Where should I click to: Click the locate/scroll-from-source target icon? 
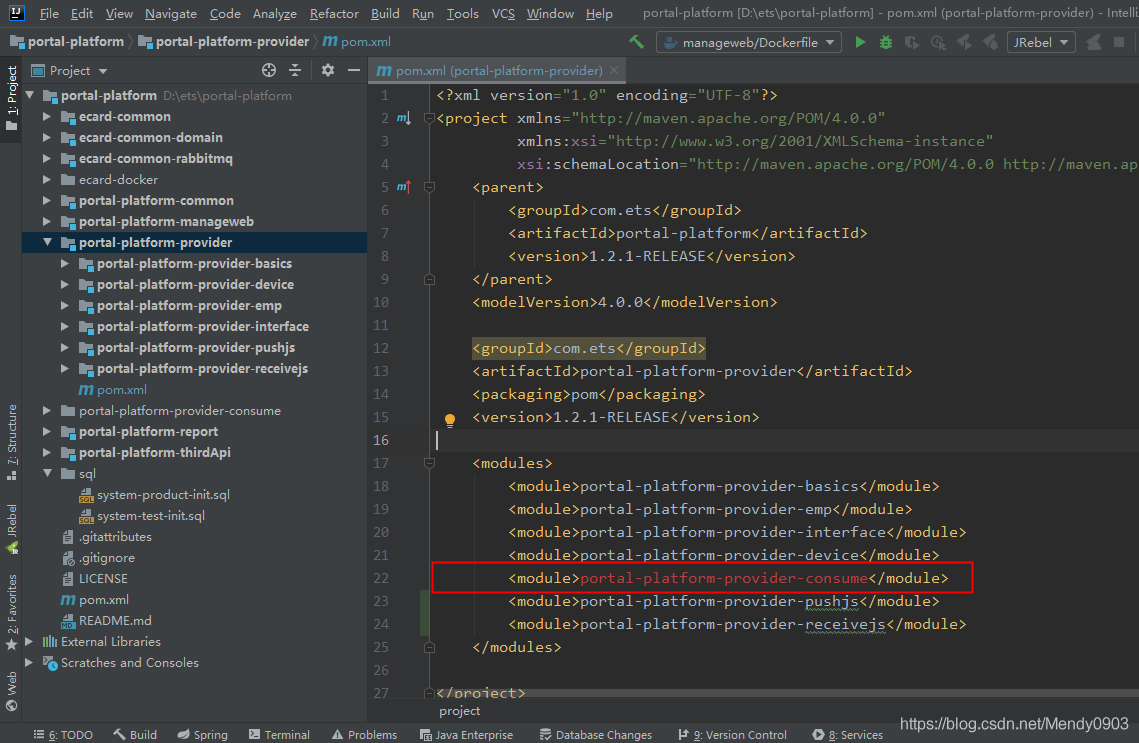269,70
